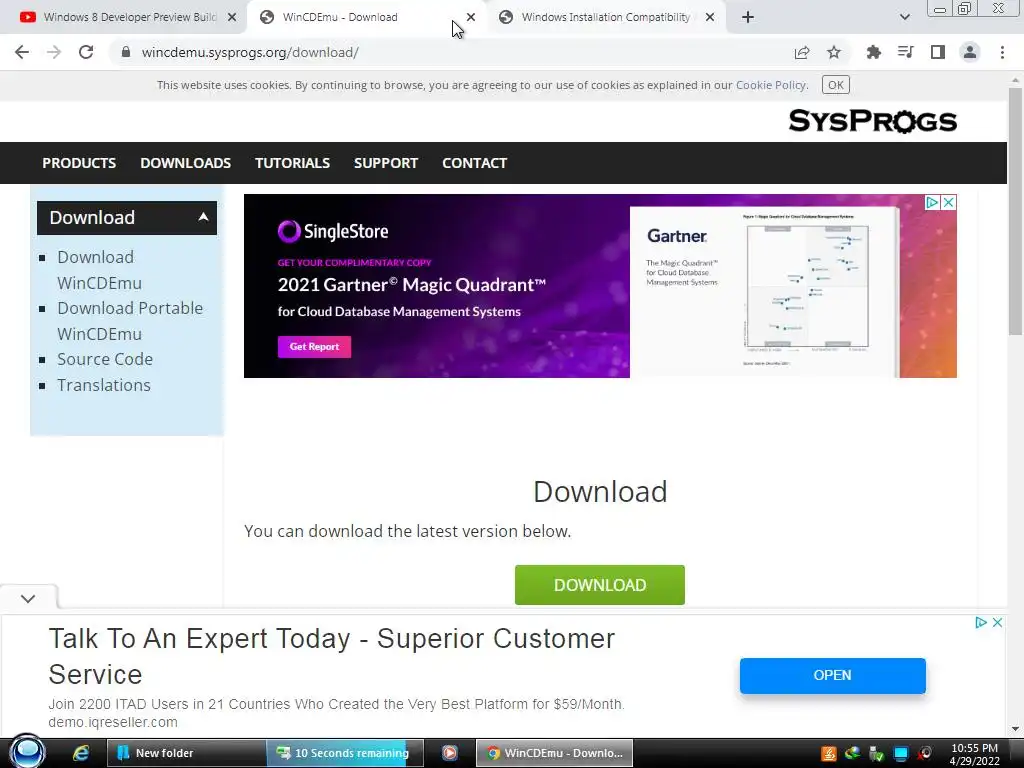Open the Chrome profile avatar
The height and width of the screenshot is (768, 1024).
[970, 52]
